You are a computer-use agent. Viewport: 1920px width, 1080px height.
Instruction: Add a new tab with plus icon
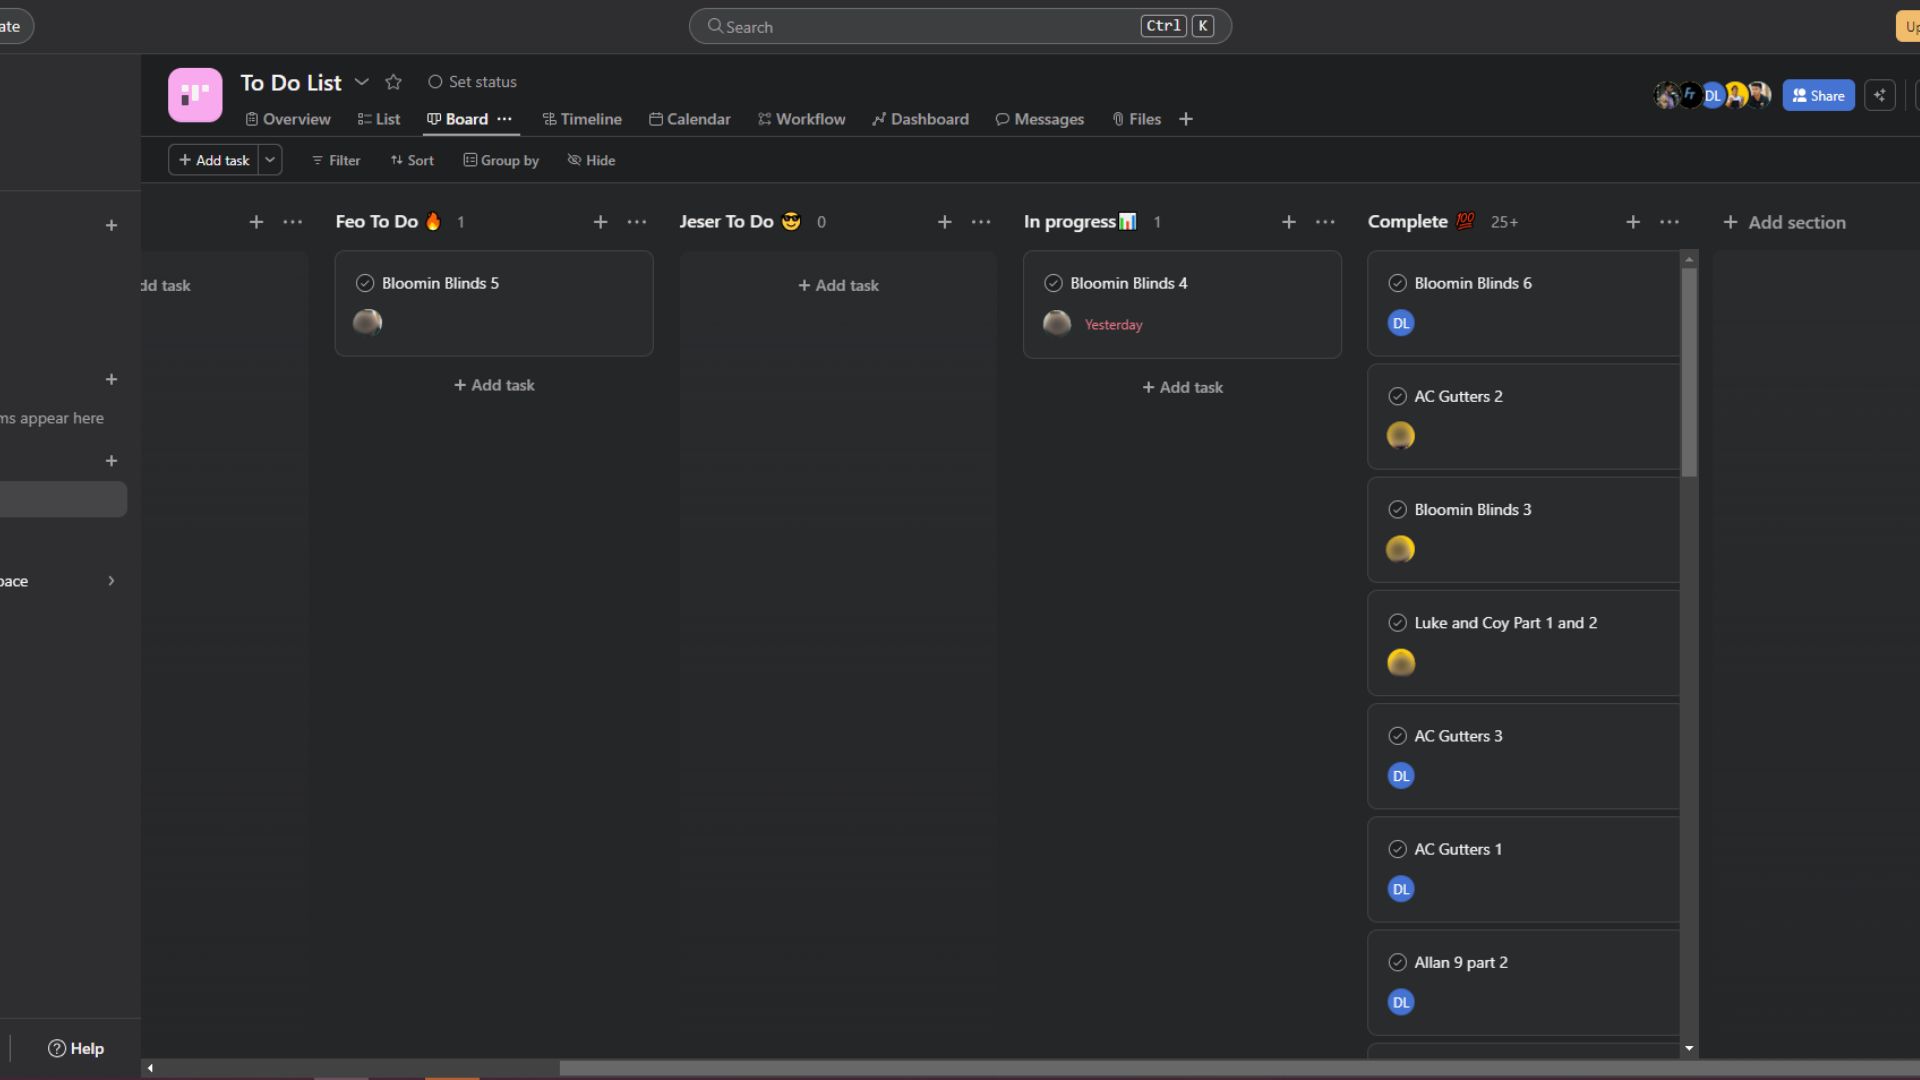click(1186, 119)
